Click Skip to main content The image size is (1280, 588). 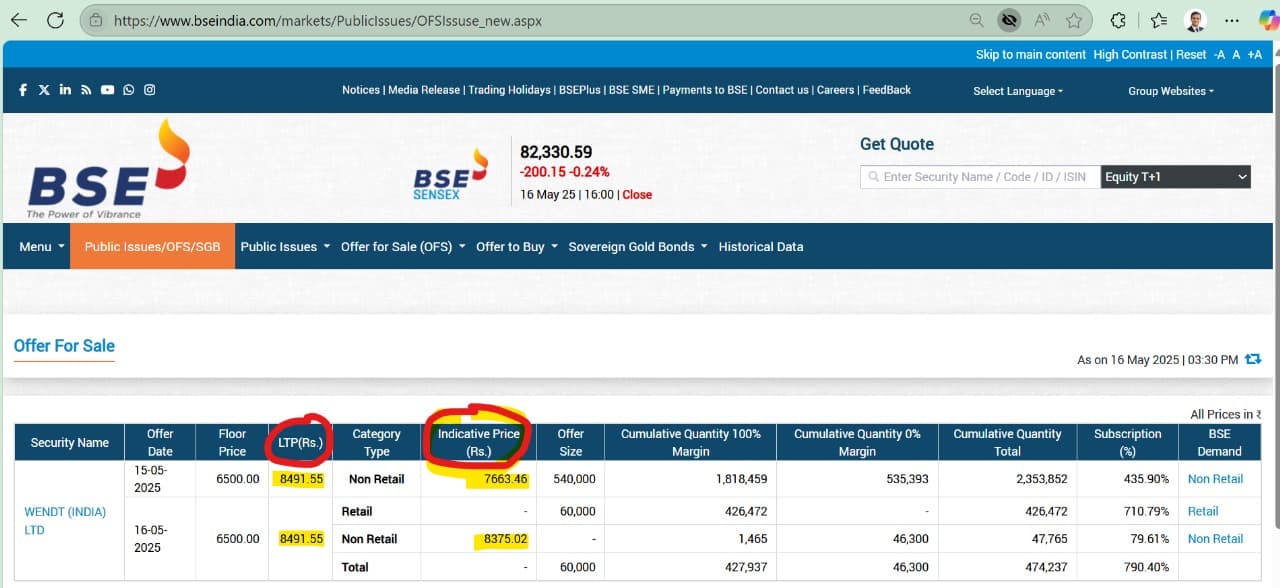click(x=1031, y=55)
